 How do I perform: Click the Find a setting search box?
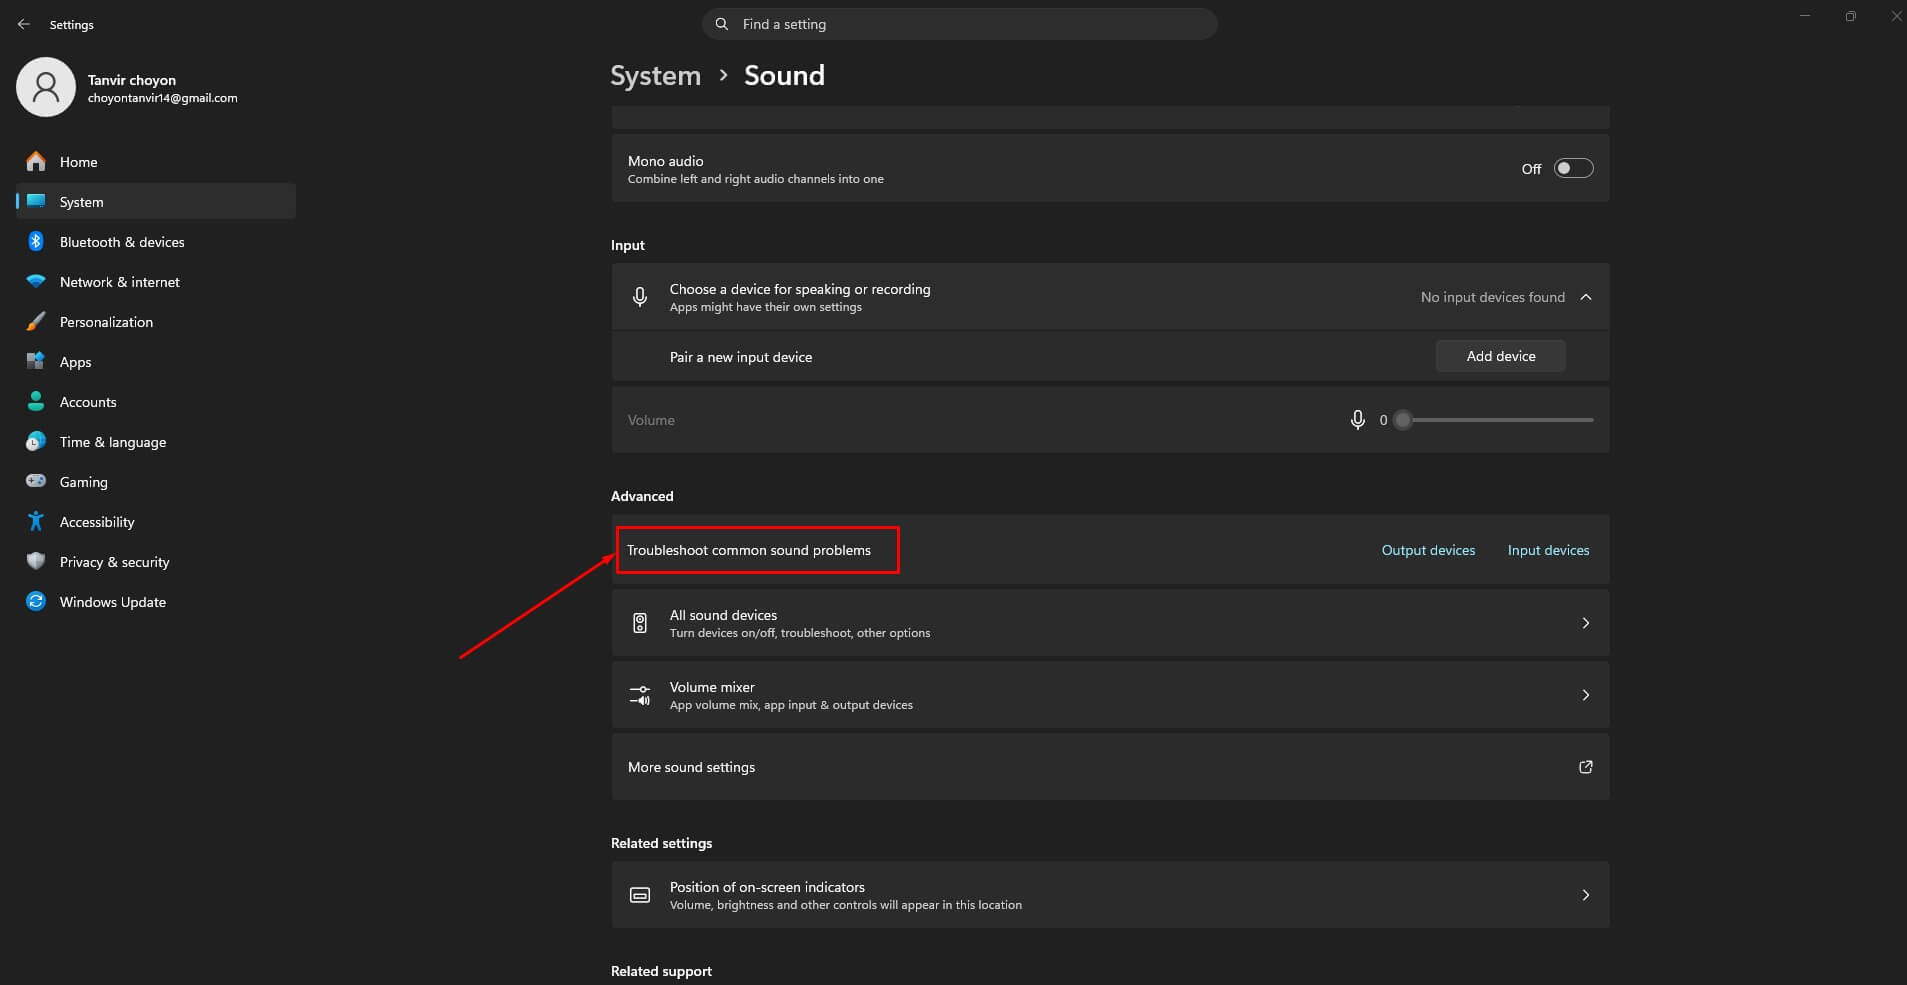[960, 24]
